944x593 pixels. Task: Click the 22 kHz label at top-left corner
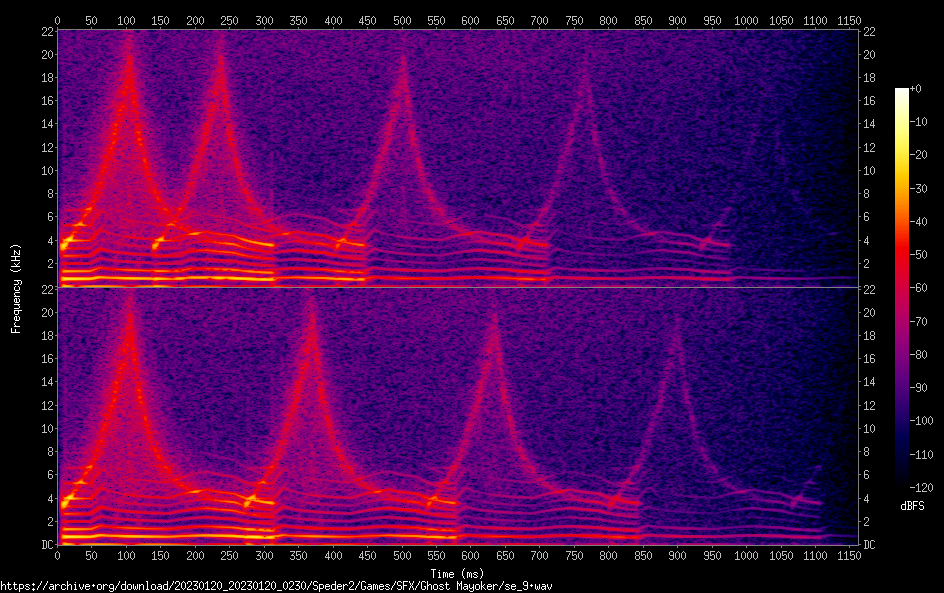click(45, 31)
